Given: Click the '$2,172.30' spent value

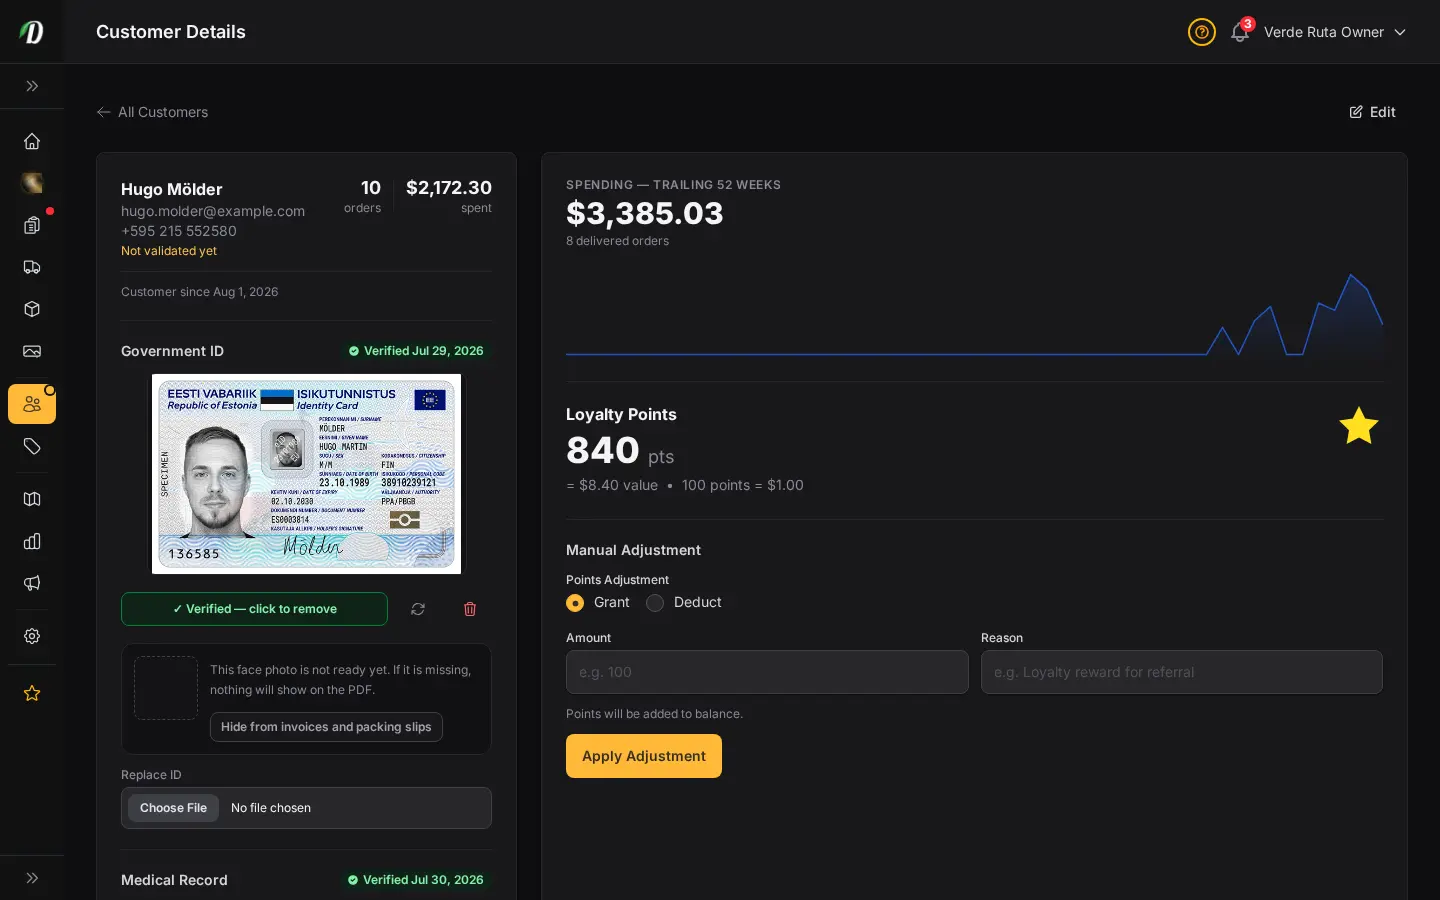Looking at the screenshot, I should pos(449,188).
